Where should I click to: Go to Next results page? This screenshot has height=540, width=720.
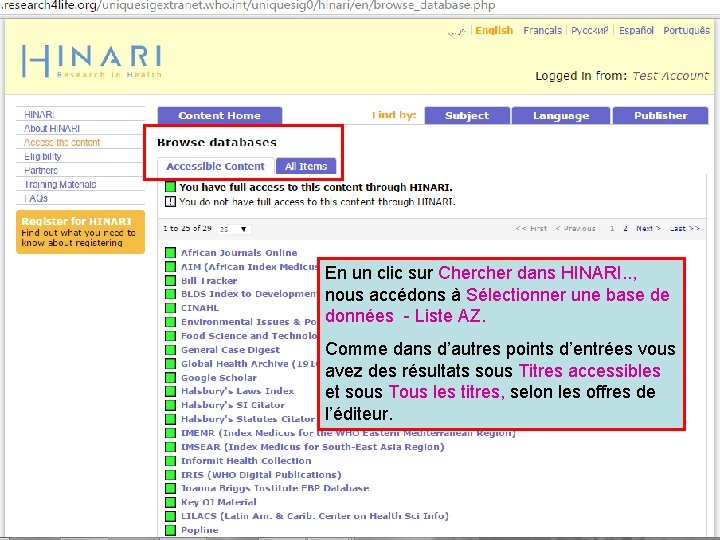(648, 228)
